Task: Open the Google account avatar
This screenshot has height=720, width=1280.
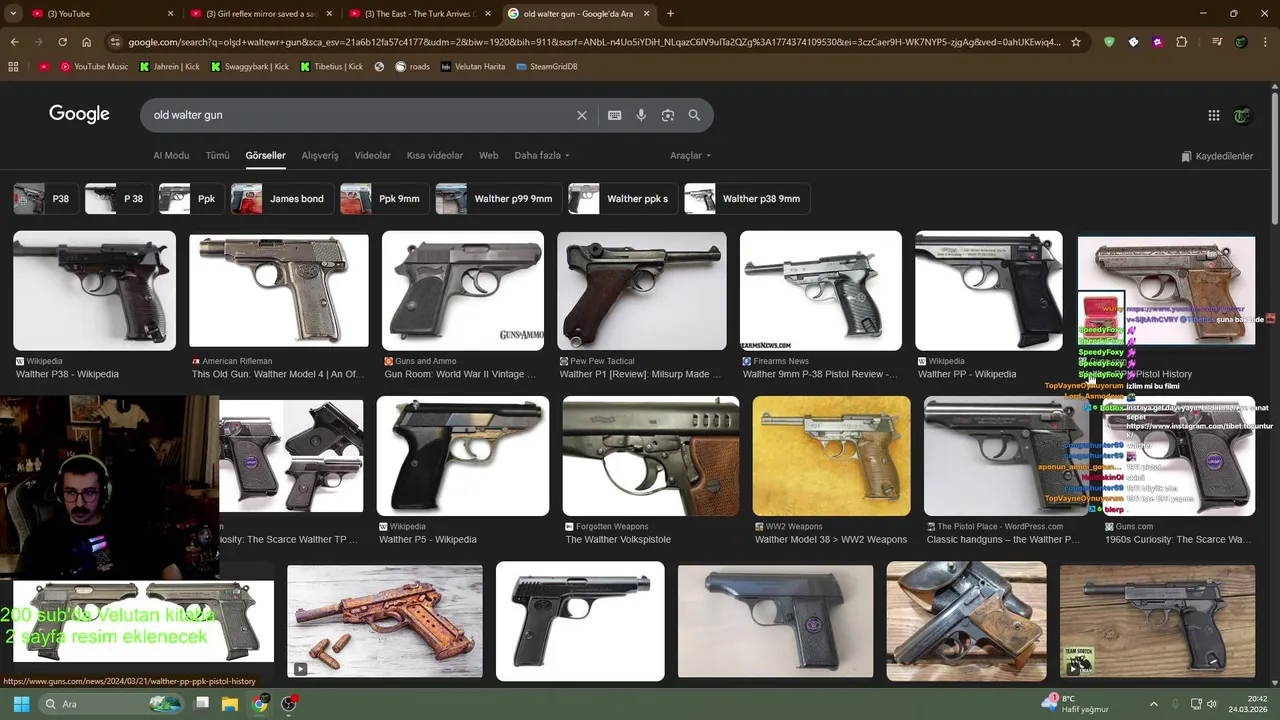Action: coord(1242,115)
